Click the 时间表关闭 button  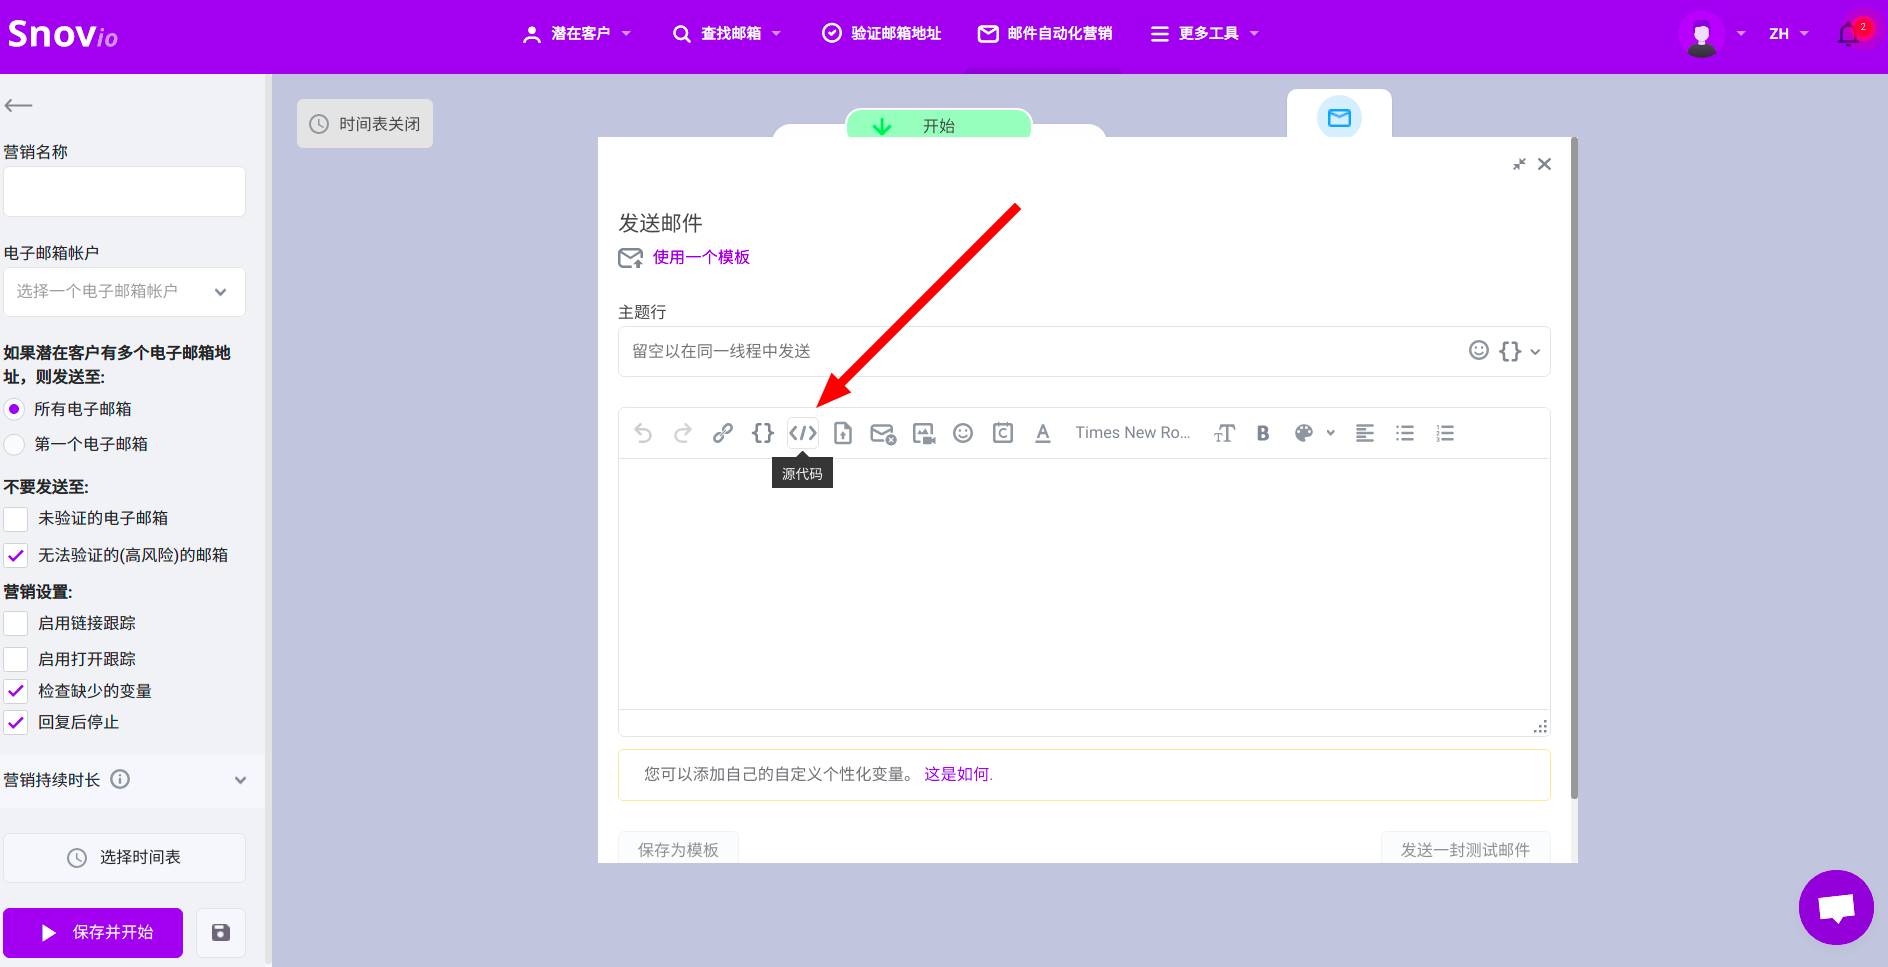(365, 124)
